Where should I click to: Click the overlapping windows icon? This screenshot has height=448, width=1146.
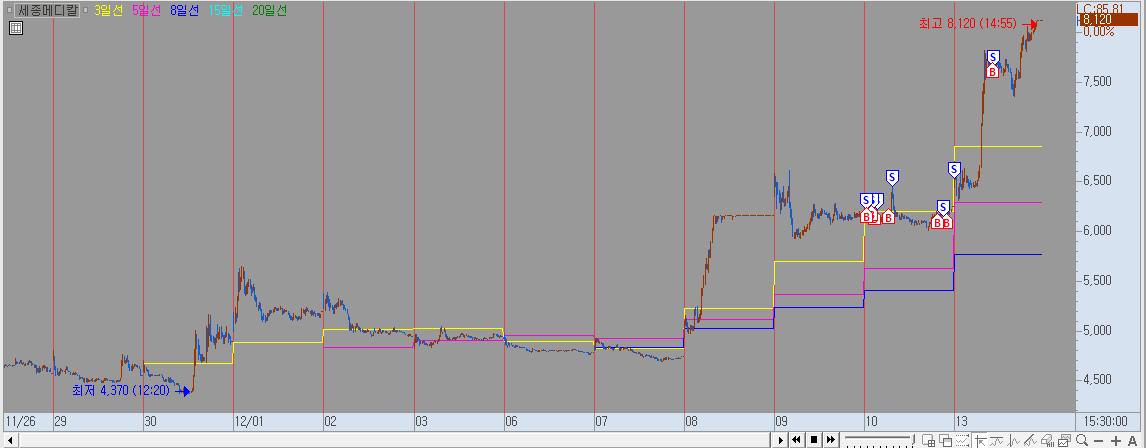[x=946, y=440]
